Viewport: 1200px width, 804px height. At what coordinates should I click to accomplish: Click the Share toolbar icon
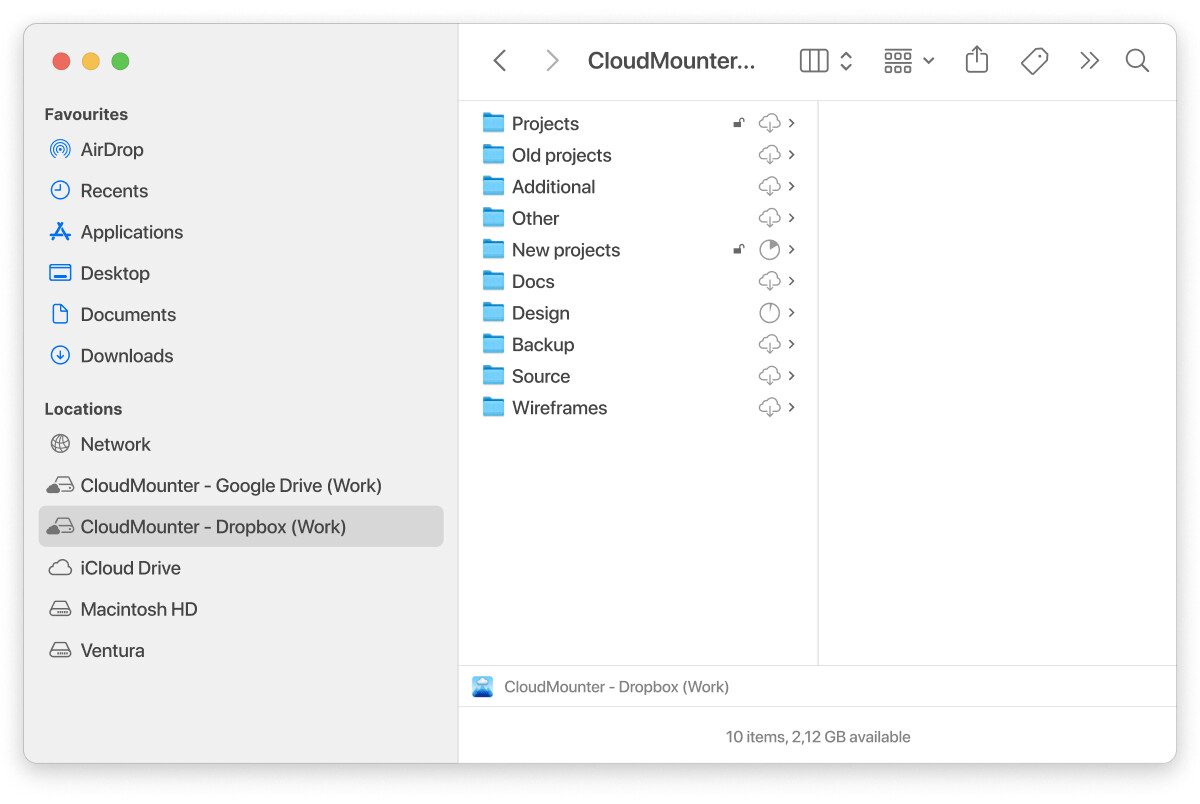pyautogui.click(x=976, y=61)
